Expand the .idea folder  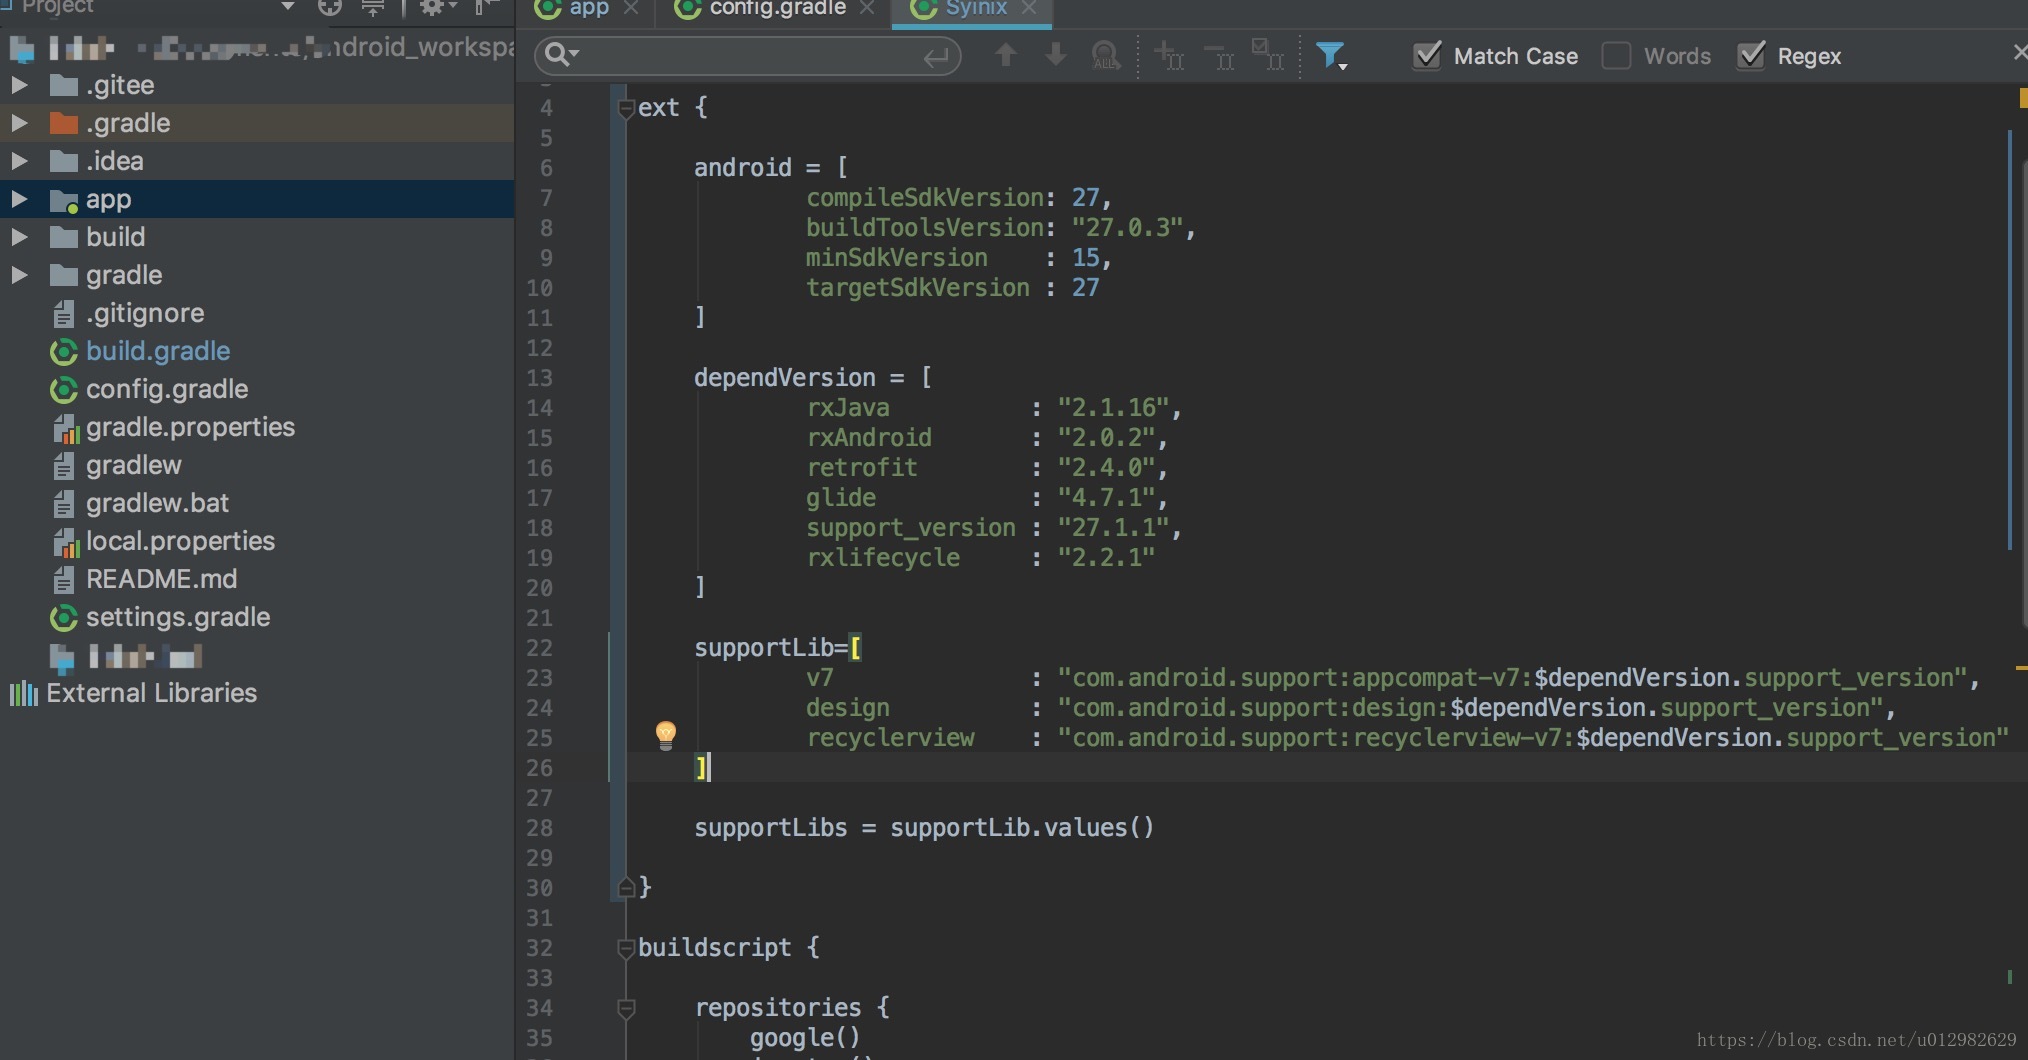click(19, 161)
